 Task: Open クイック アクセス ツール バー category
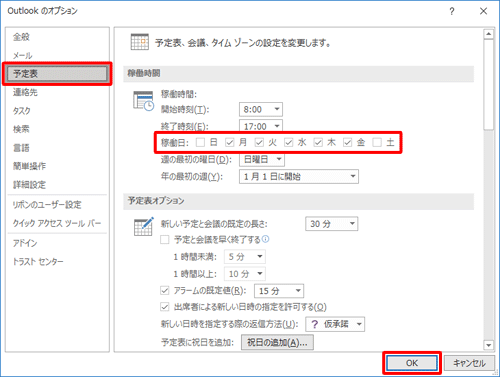57,223
